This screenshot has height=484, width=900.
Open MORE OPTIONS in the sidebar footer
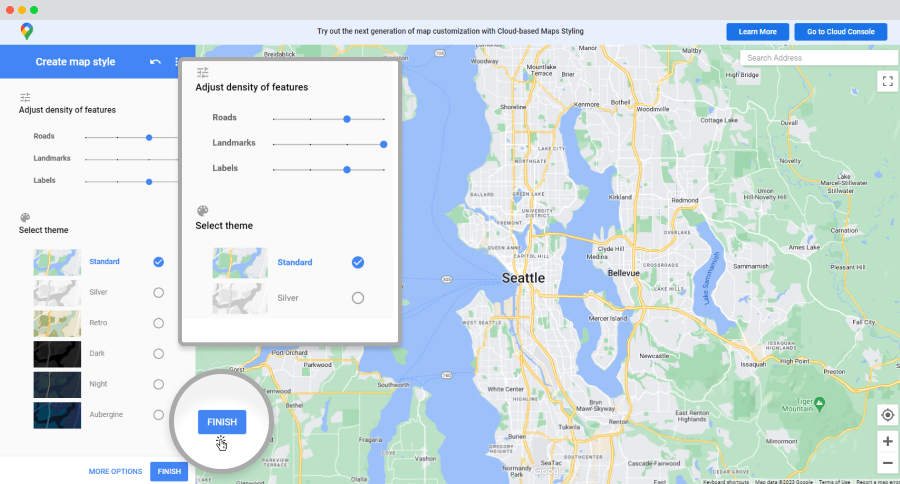point(115,471)
